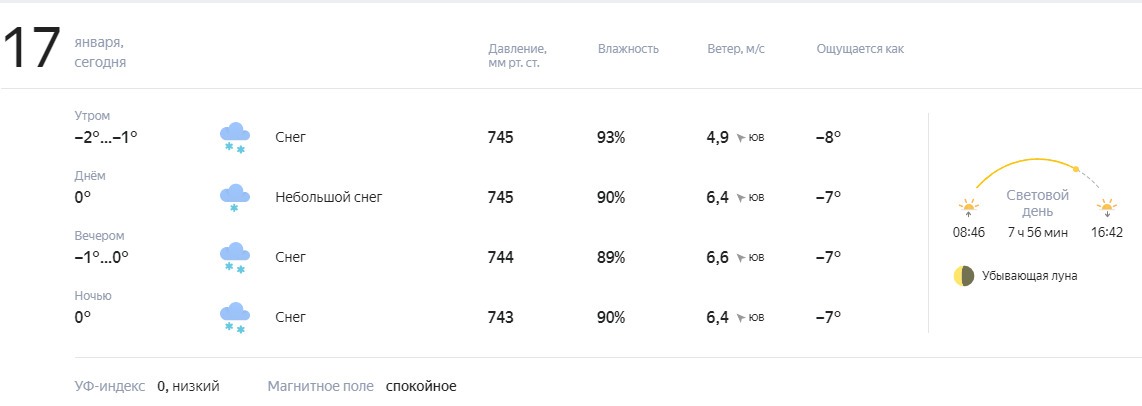Click the УФ-индекс label

click(110, 386)
